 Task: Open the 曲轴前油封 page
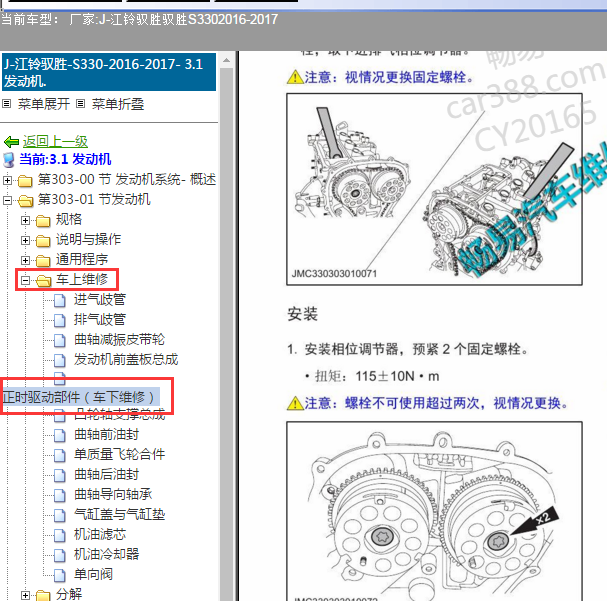coord(106,435)
